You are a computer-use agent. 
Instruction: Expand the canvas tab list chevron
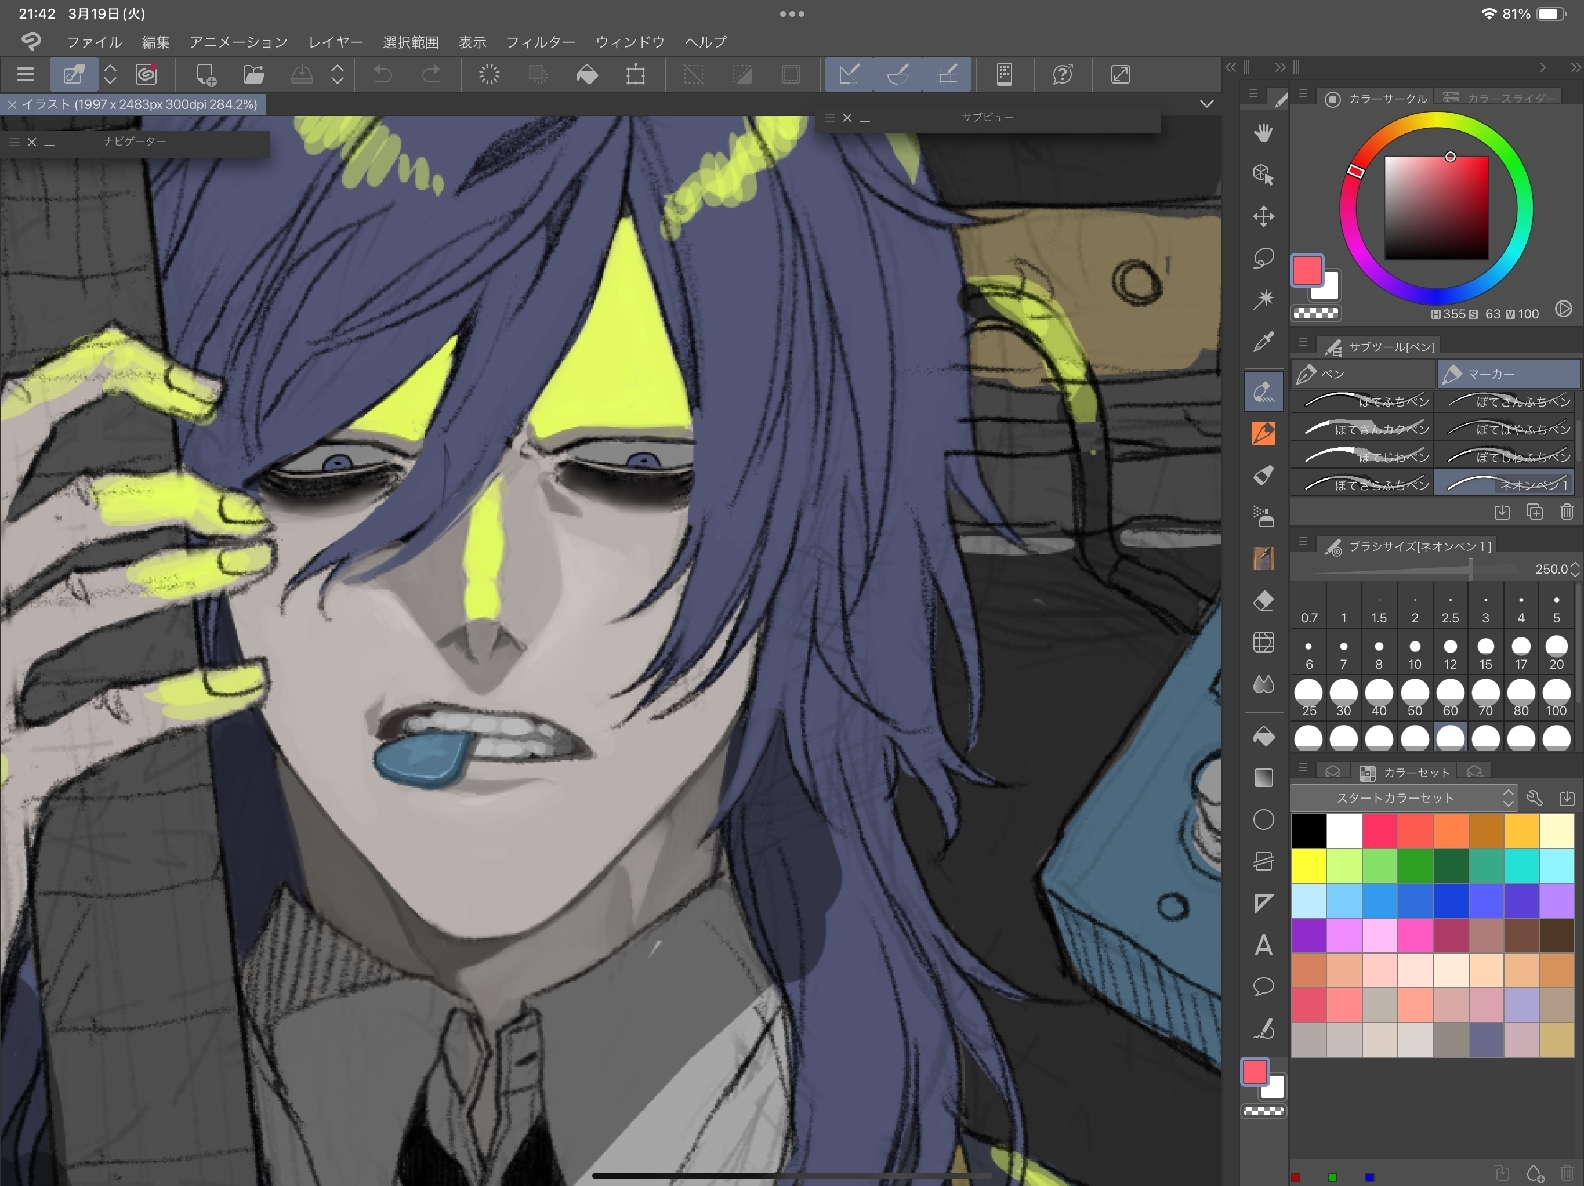1207,104
